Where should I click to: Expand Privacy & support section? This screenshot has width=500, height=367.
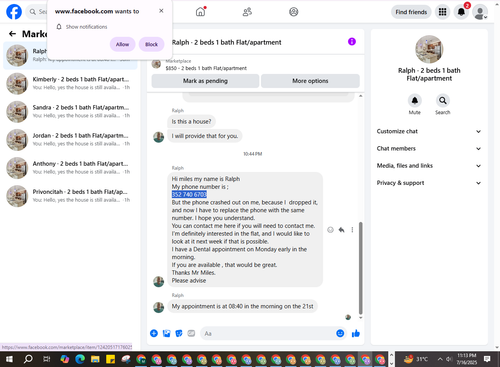pyautogui.click(x=429, y=183)
